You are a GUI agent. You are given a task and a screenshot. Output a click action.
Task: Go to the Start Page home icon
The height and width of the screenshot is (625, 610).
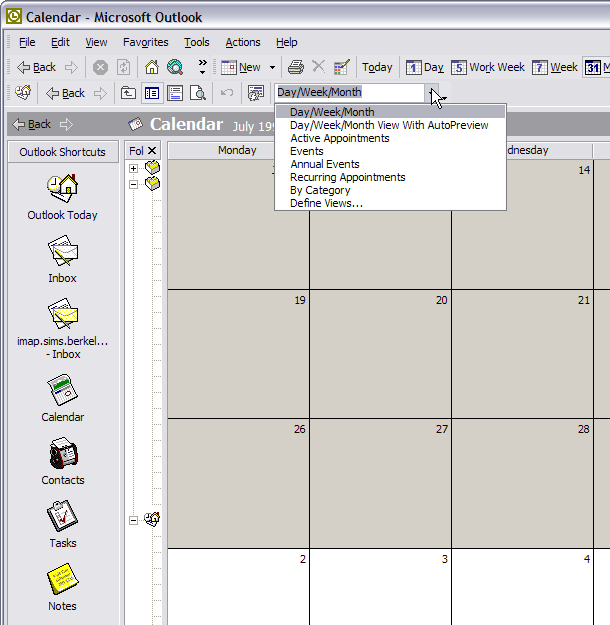pos(152,67)
